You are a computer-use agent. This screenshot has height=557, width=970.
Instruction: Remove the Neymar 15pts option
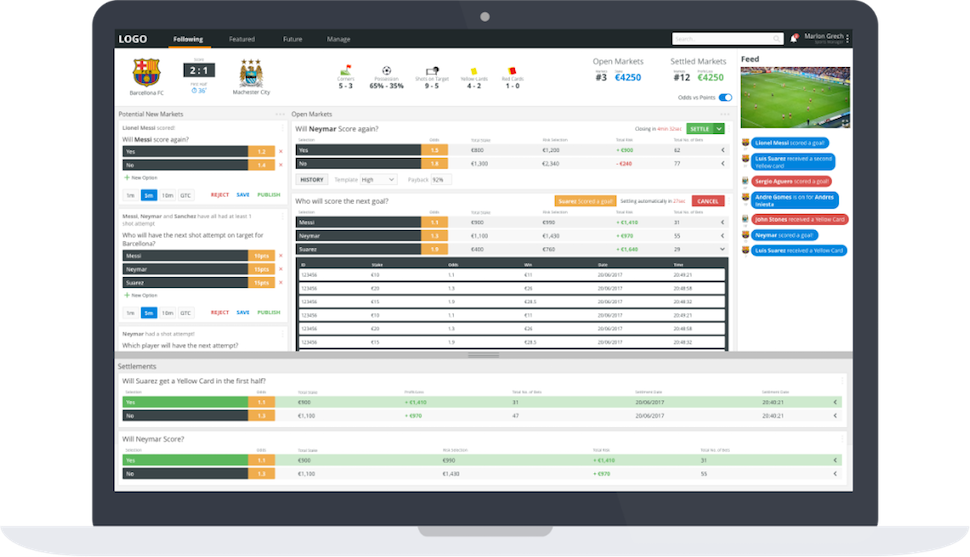pyautogui.click(x=281, y=269)
